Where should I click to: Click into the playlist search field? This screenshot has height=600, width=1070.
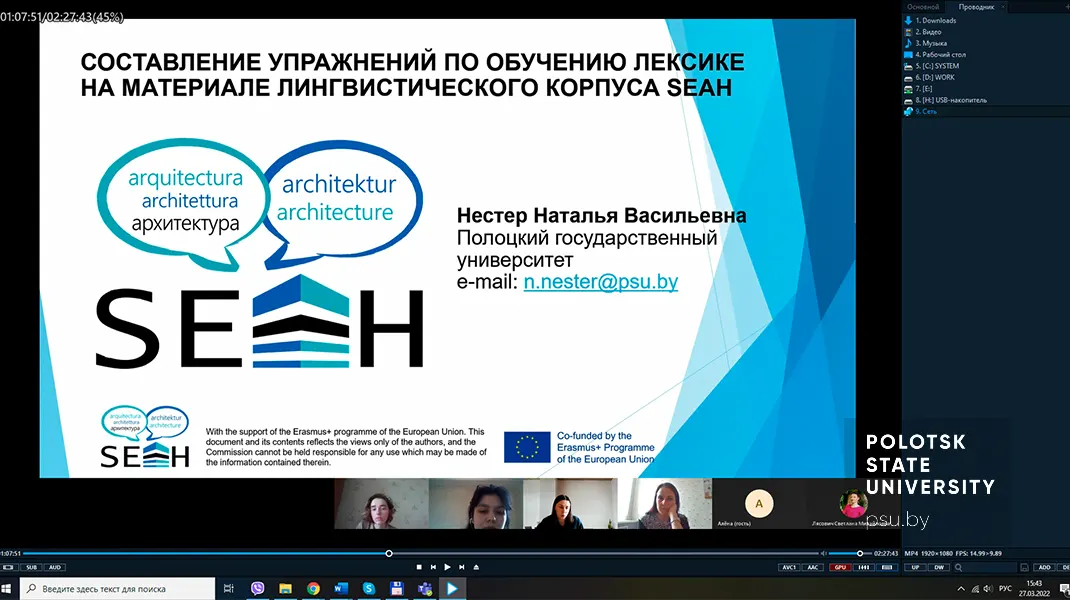[x=990, y=567]
